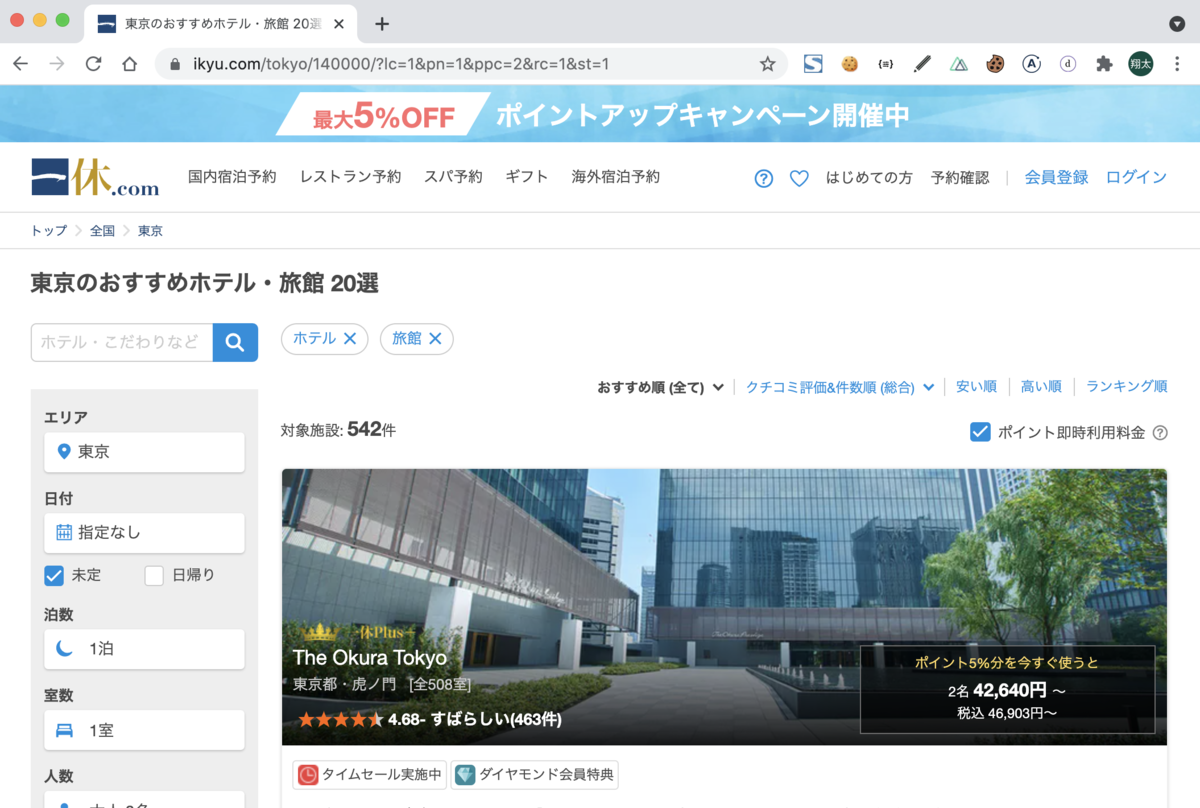Click the help question mark icon
Image resolution: width=1200 pixels, height=808 pixels.
(763, 177)
